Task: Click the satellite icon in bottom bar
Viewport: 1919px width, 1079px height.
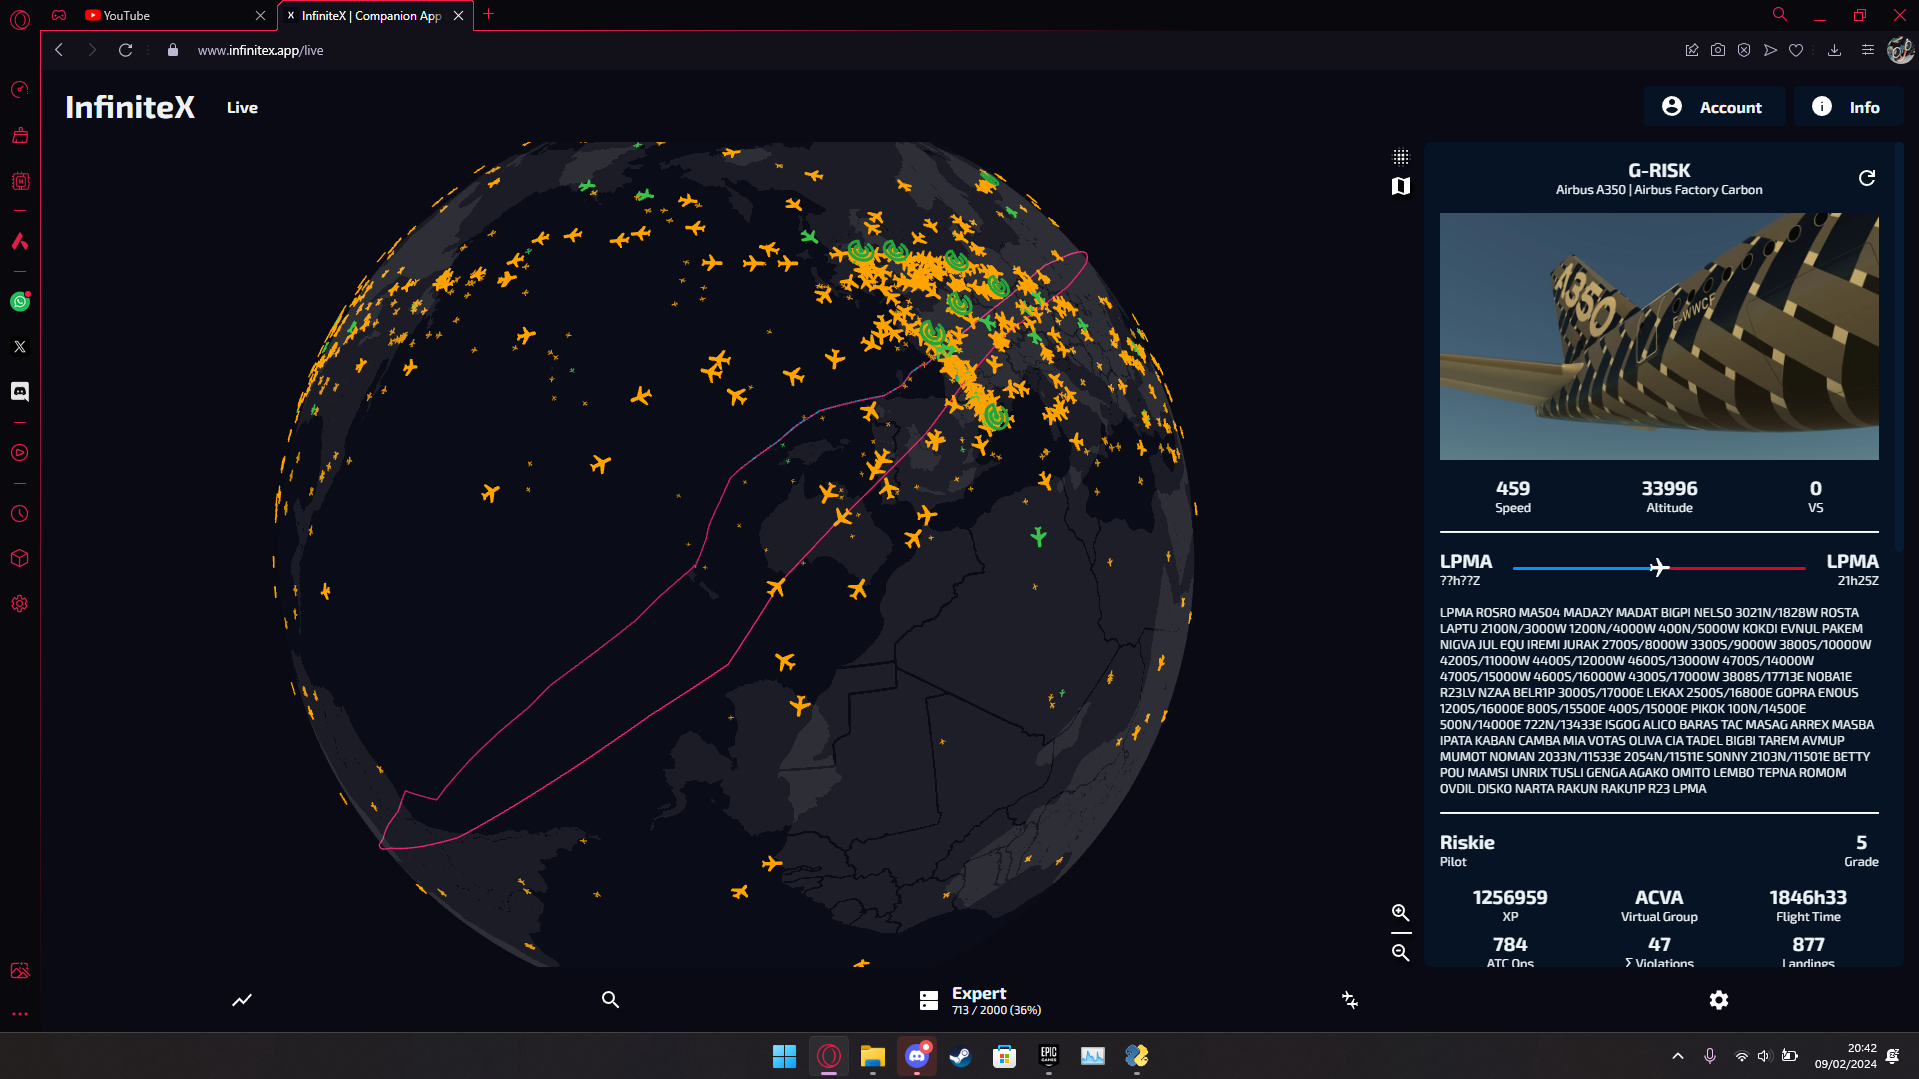Action: [1350, 1000]
